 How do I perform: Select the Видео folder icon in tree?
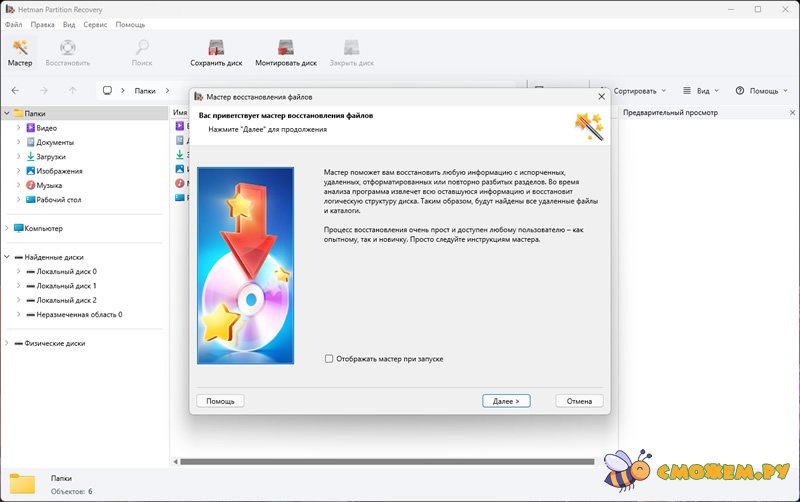point(30,128)
